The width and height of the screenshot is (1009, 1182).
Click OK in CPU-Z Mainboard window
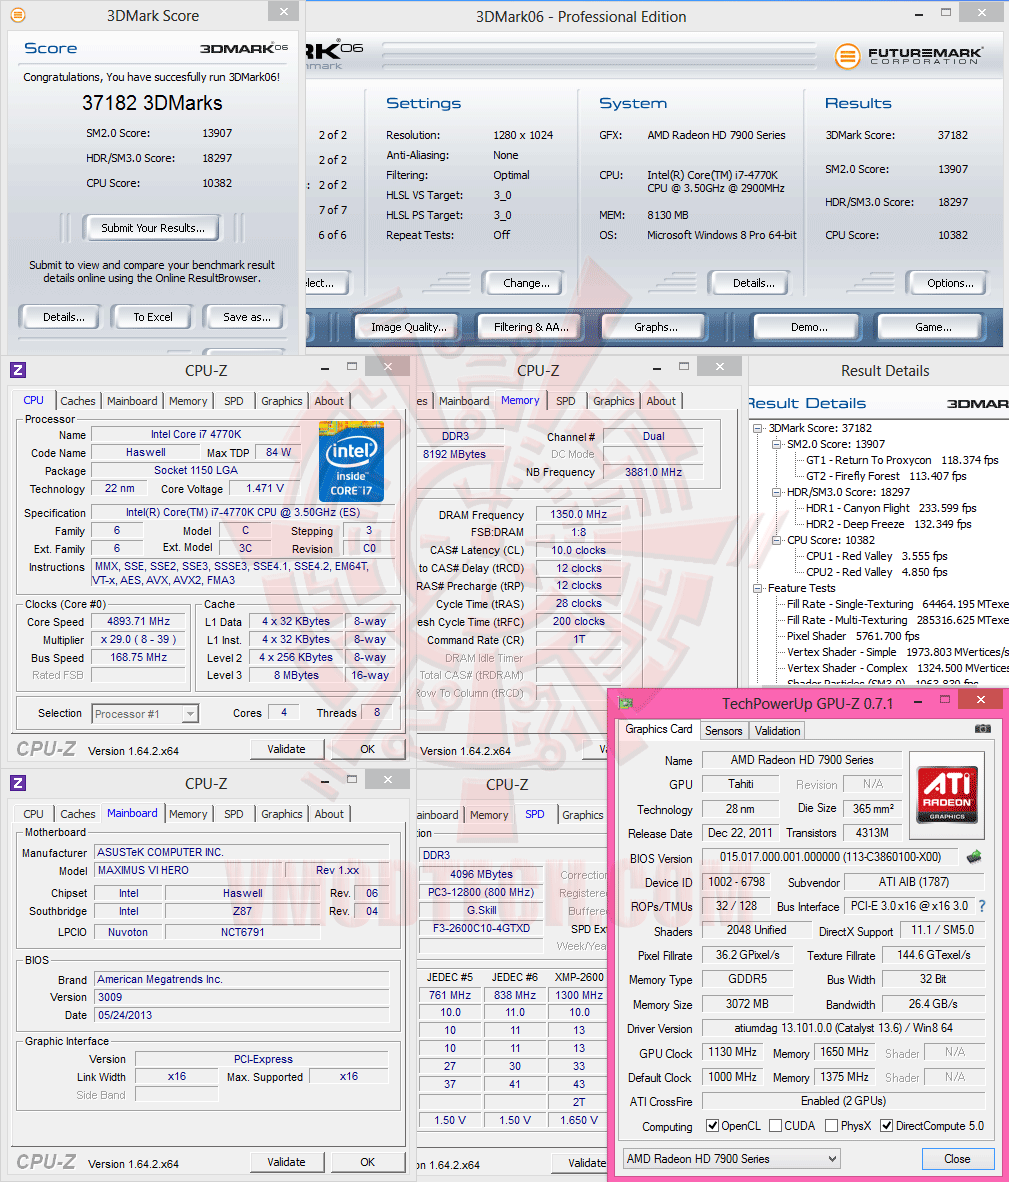[367, 1162]
